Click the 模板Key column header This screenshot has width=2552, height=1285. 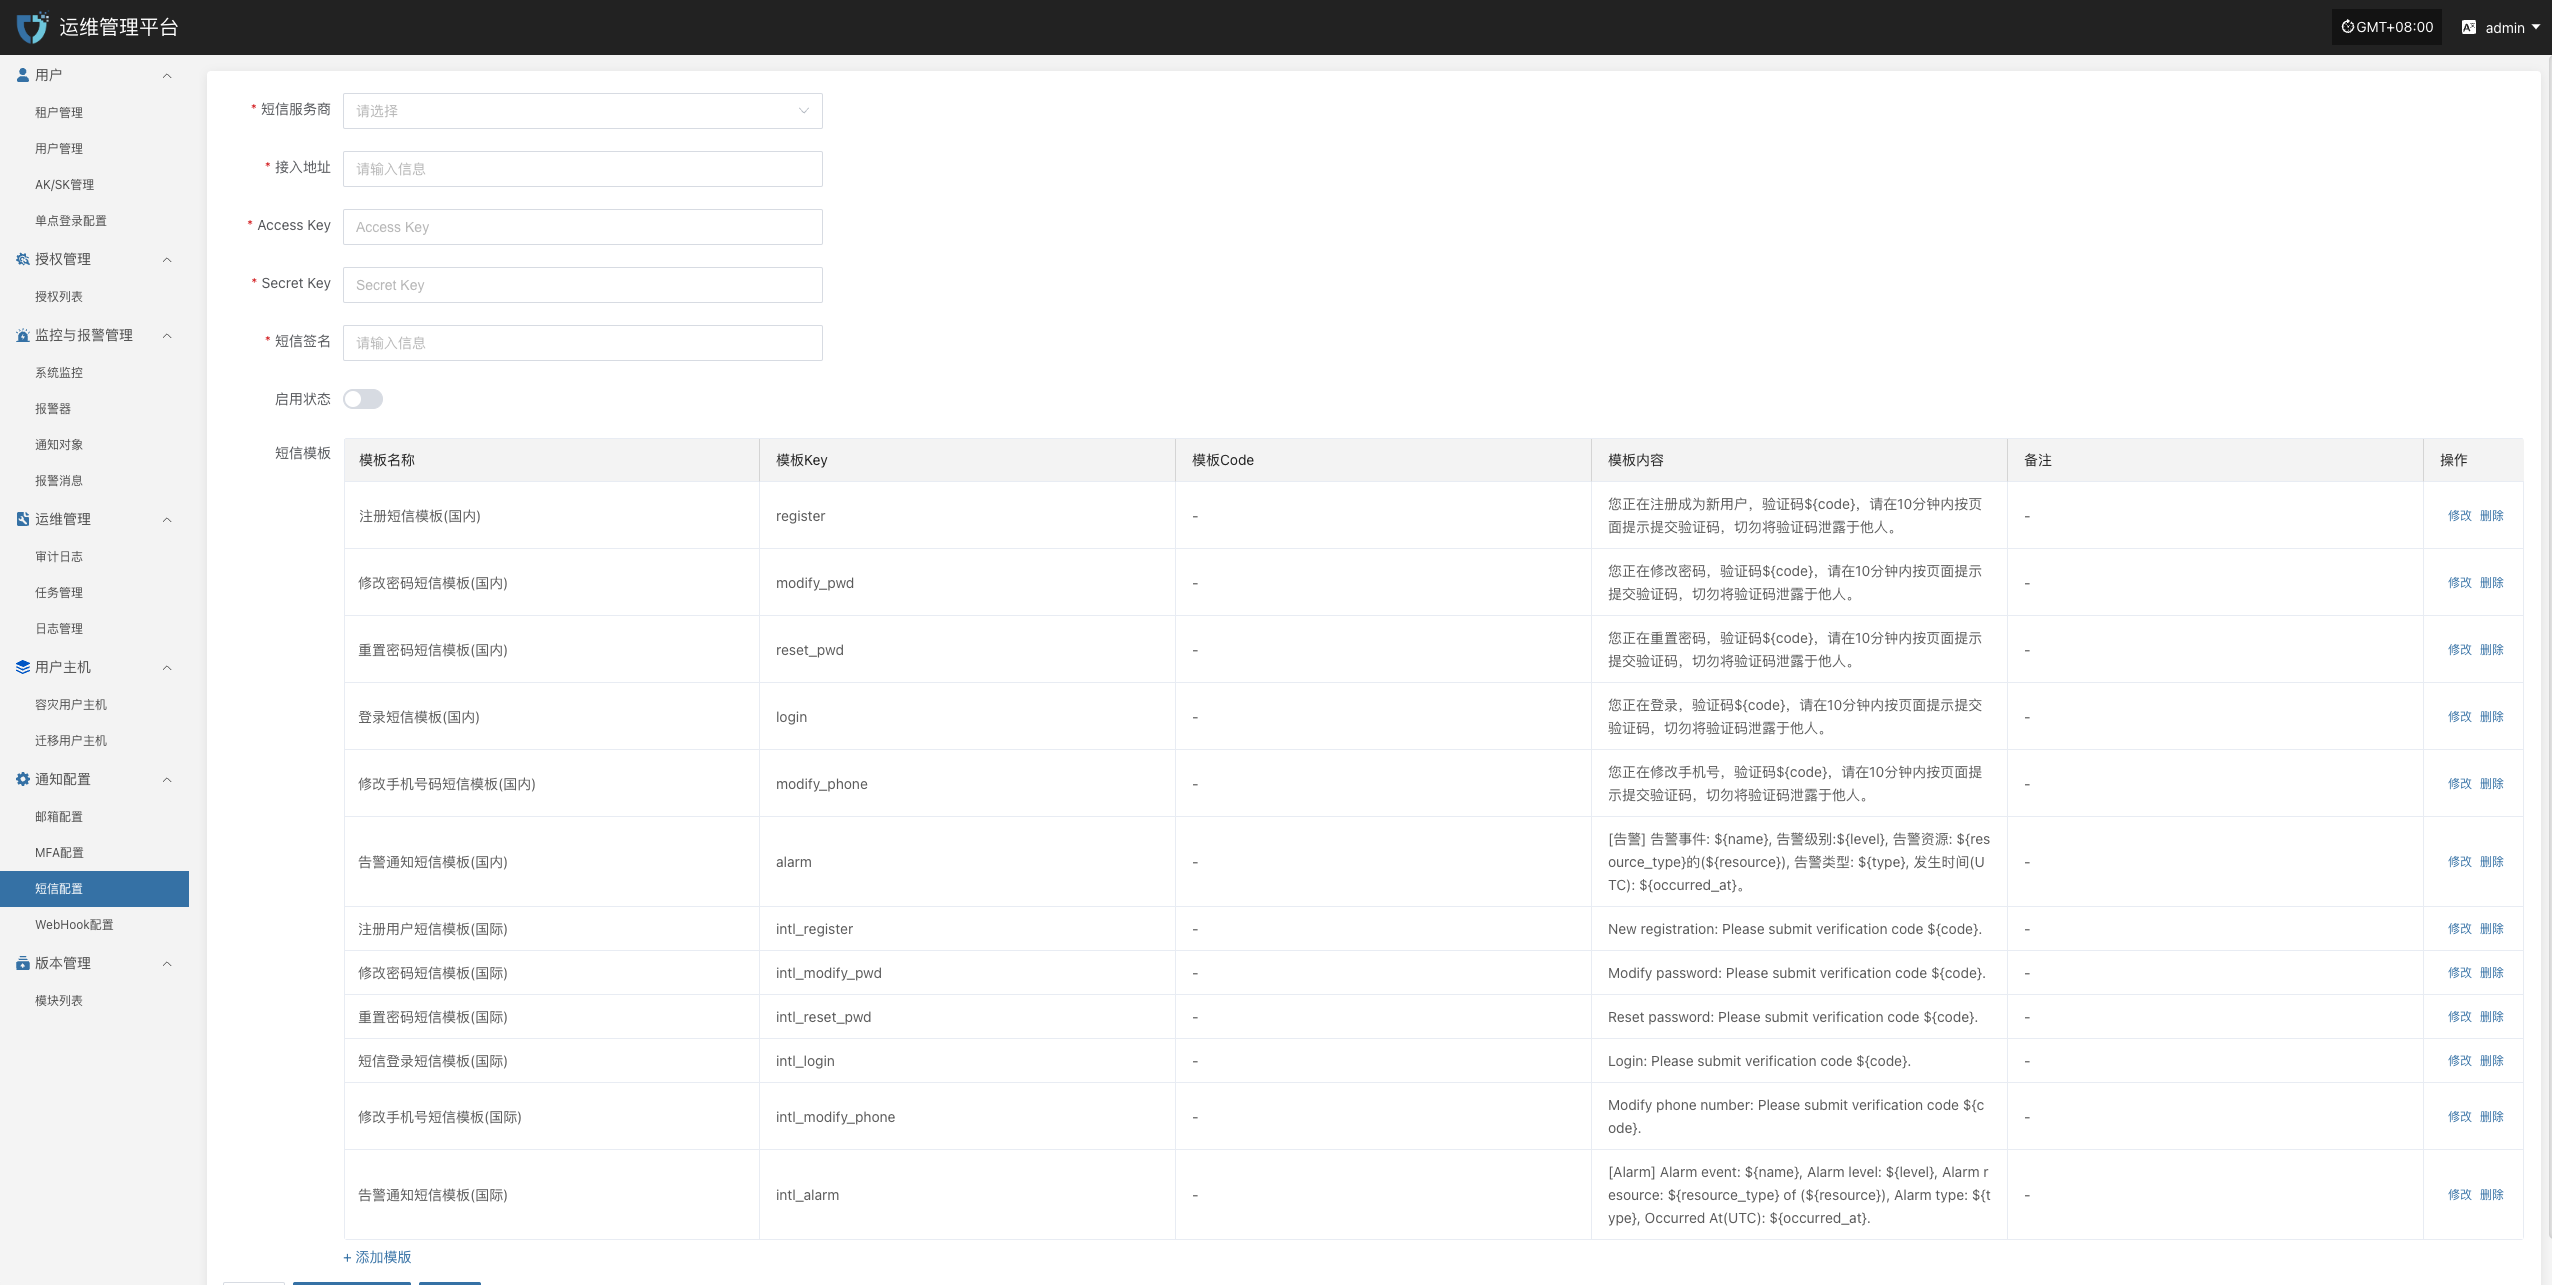coord(967,460)
